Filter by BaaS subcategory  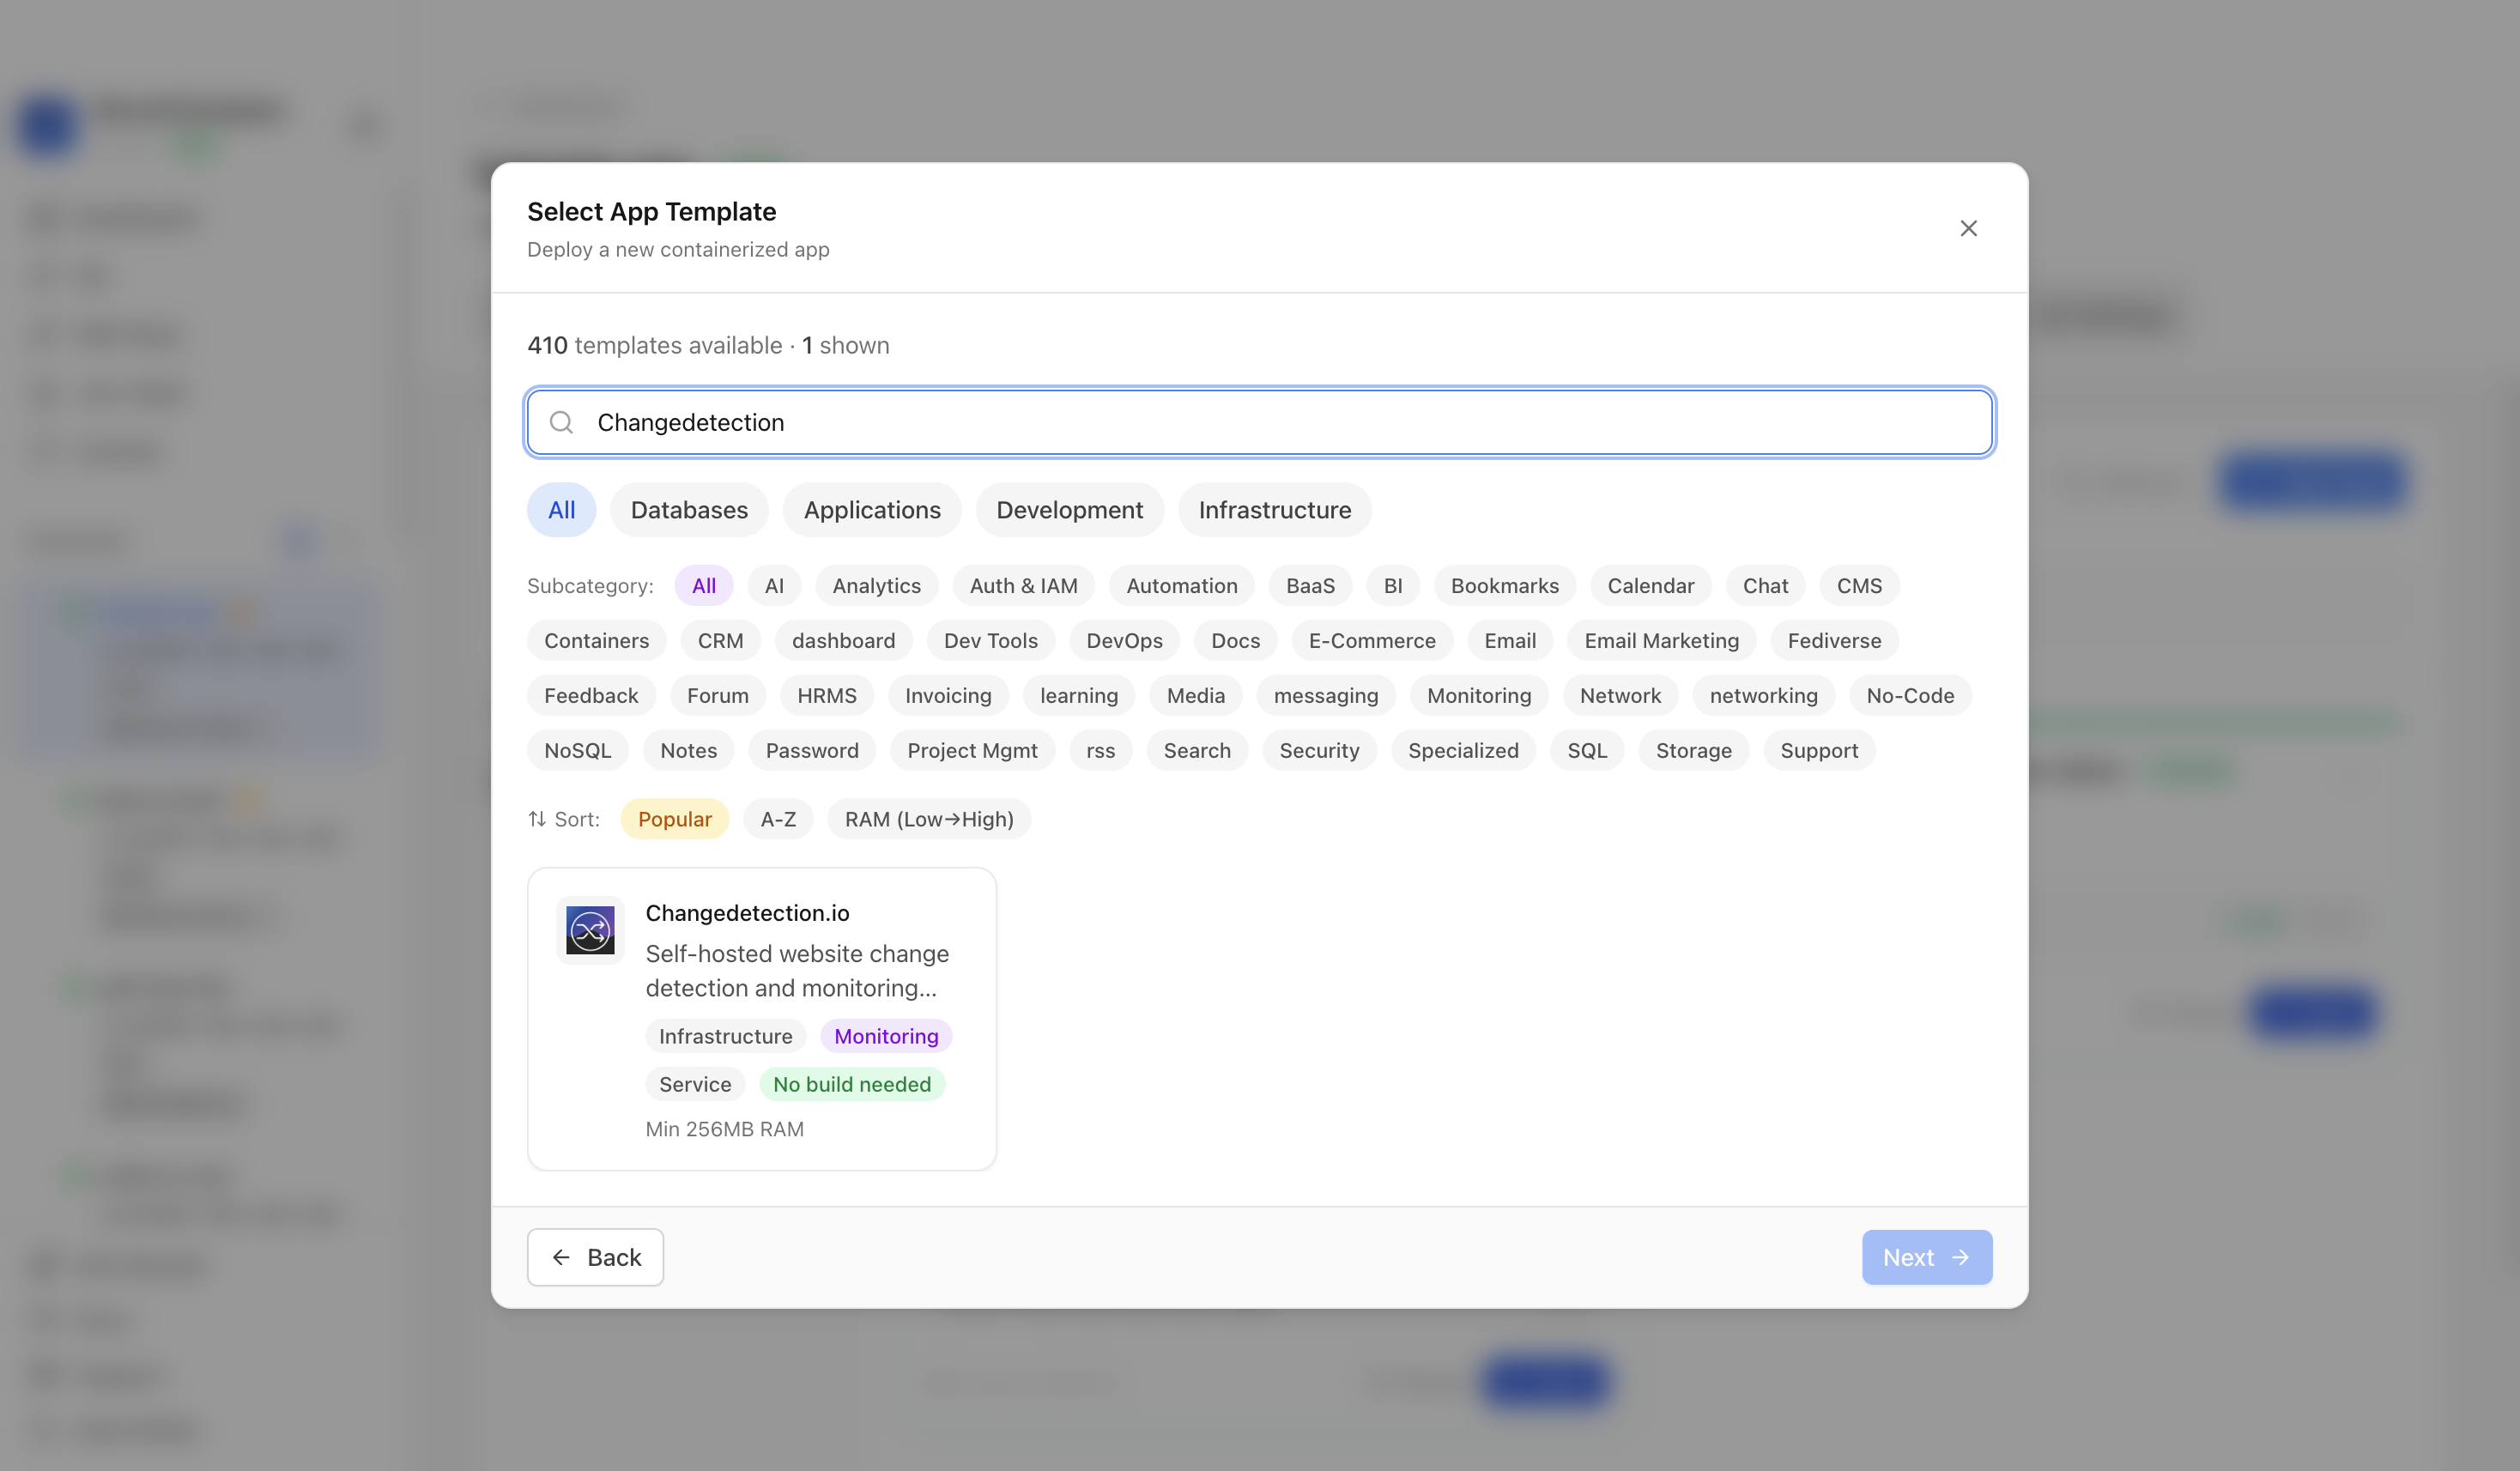click(1310, 585)
